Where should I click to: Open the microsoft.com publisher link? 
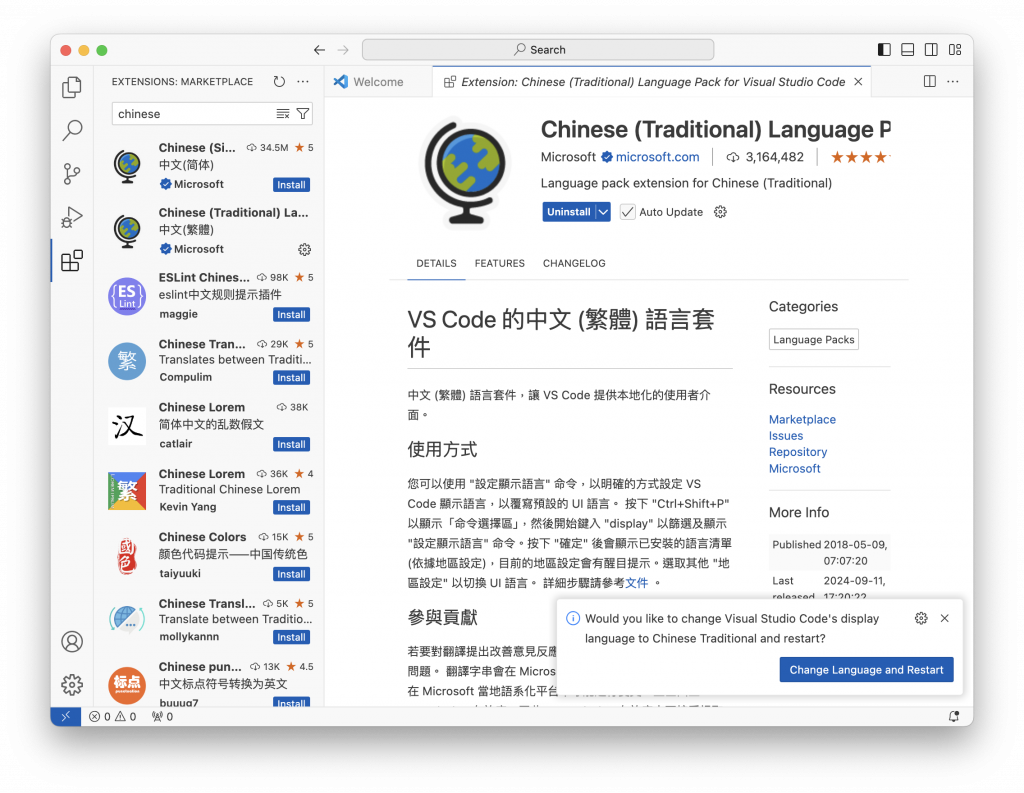(x=658, y=157)
